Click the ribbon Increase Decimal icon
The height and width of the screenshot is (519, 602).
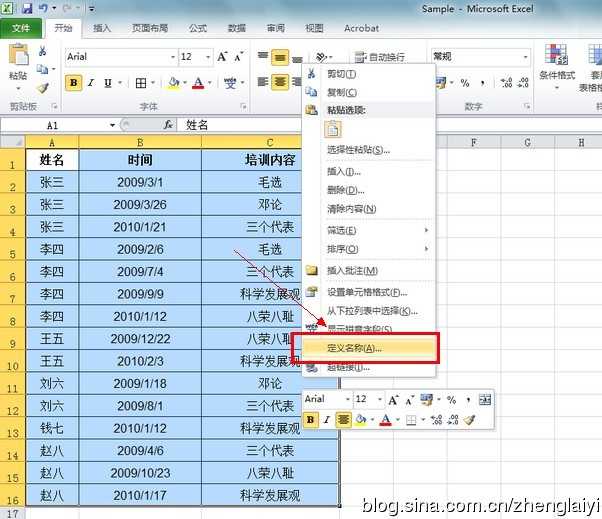(506, 83)
